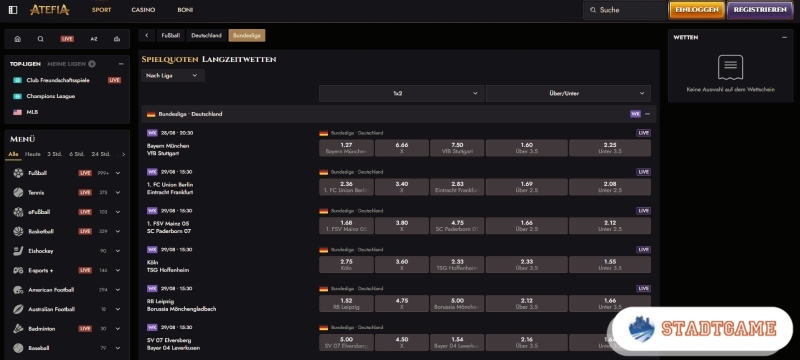Select the Fußball sport icon in the menu

18,173
